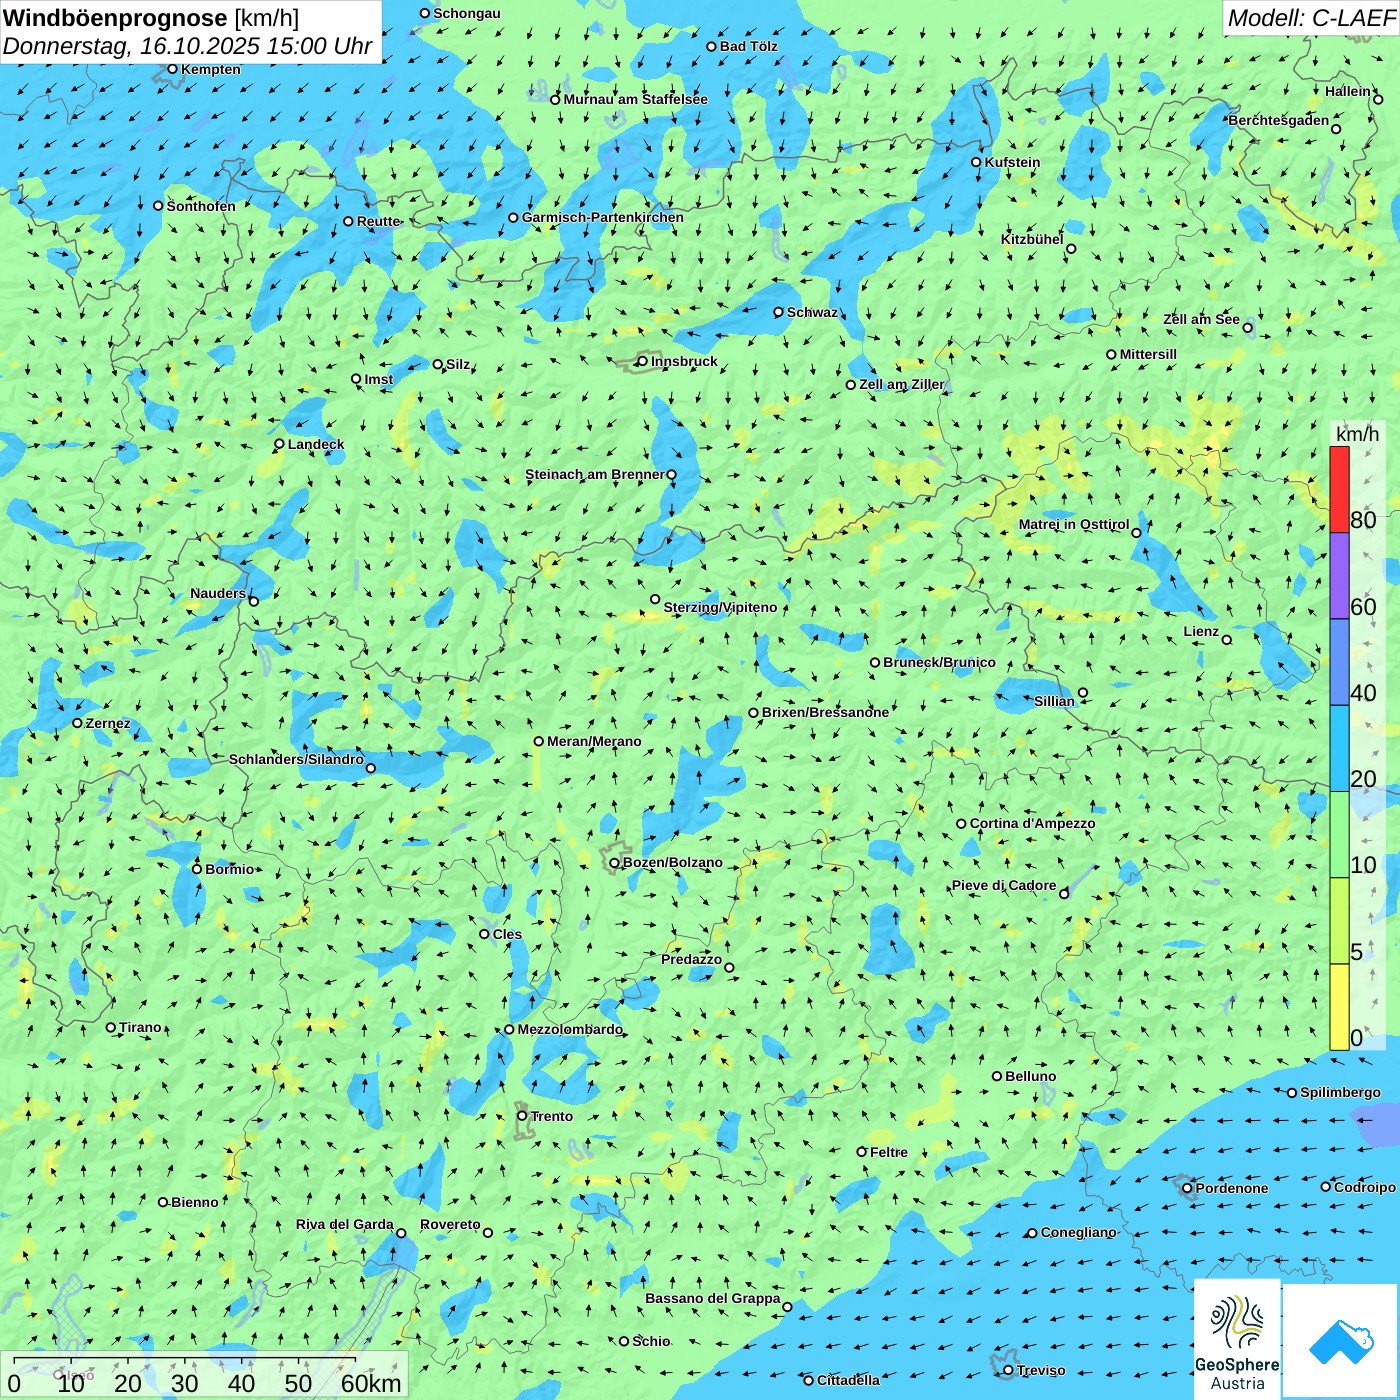Click the 'Meran/Merano' label
This screenshot has width=1400, height=1400.
(594, 741)
